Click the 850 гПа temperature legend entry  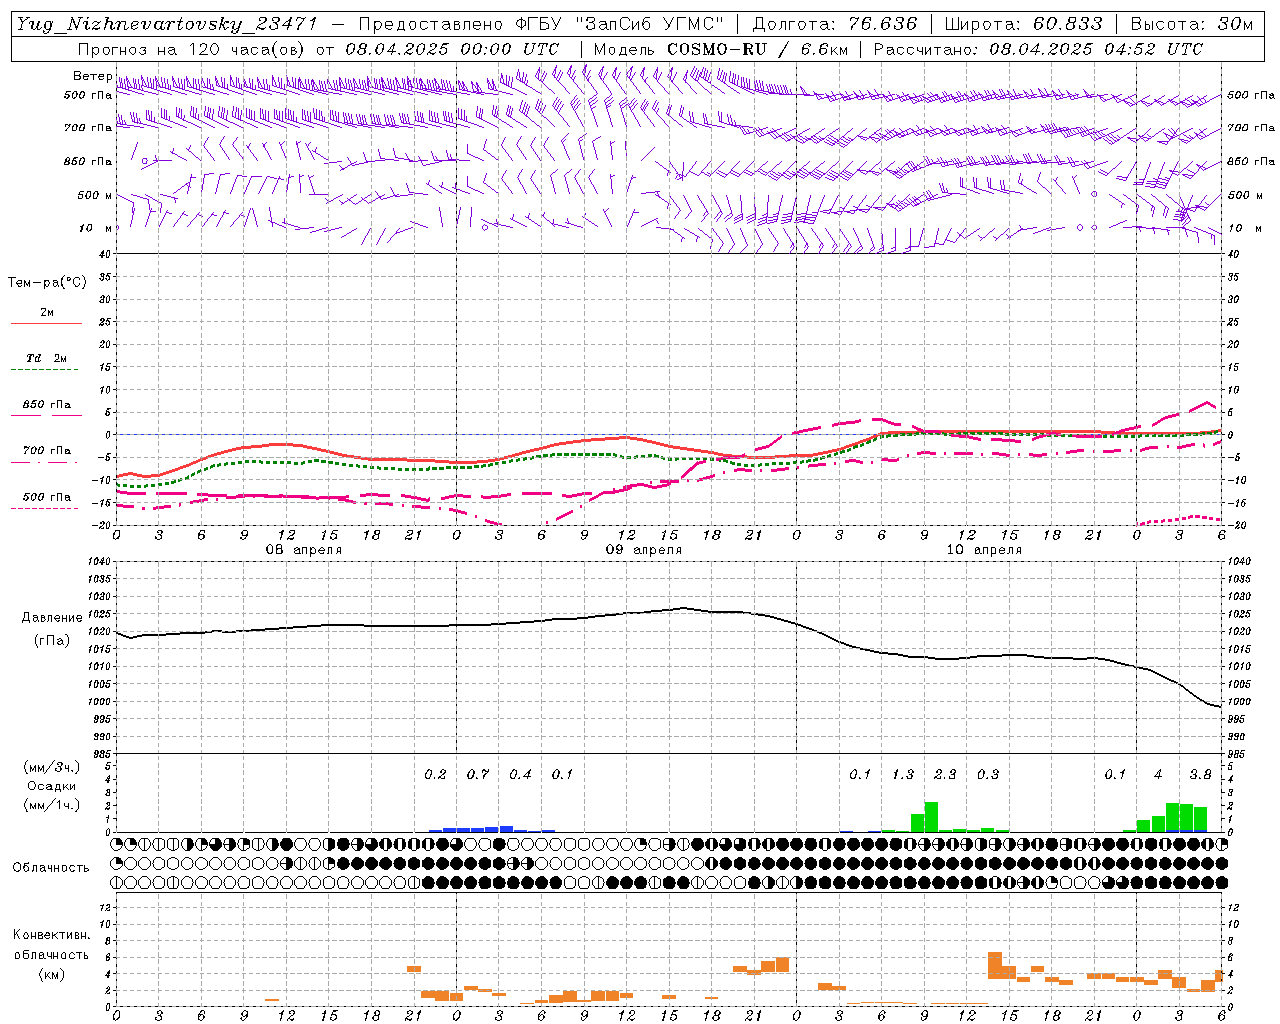pos(46,404)
